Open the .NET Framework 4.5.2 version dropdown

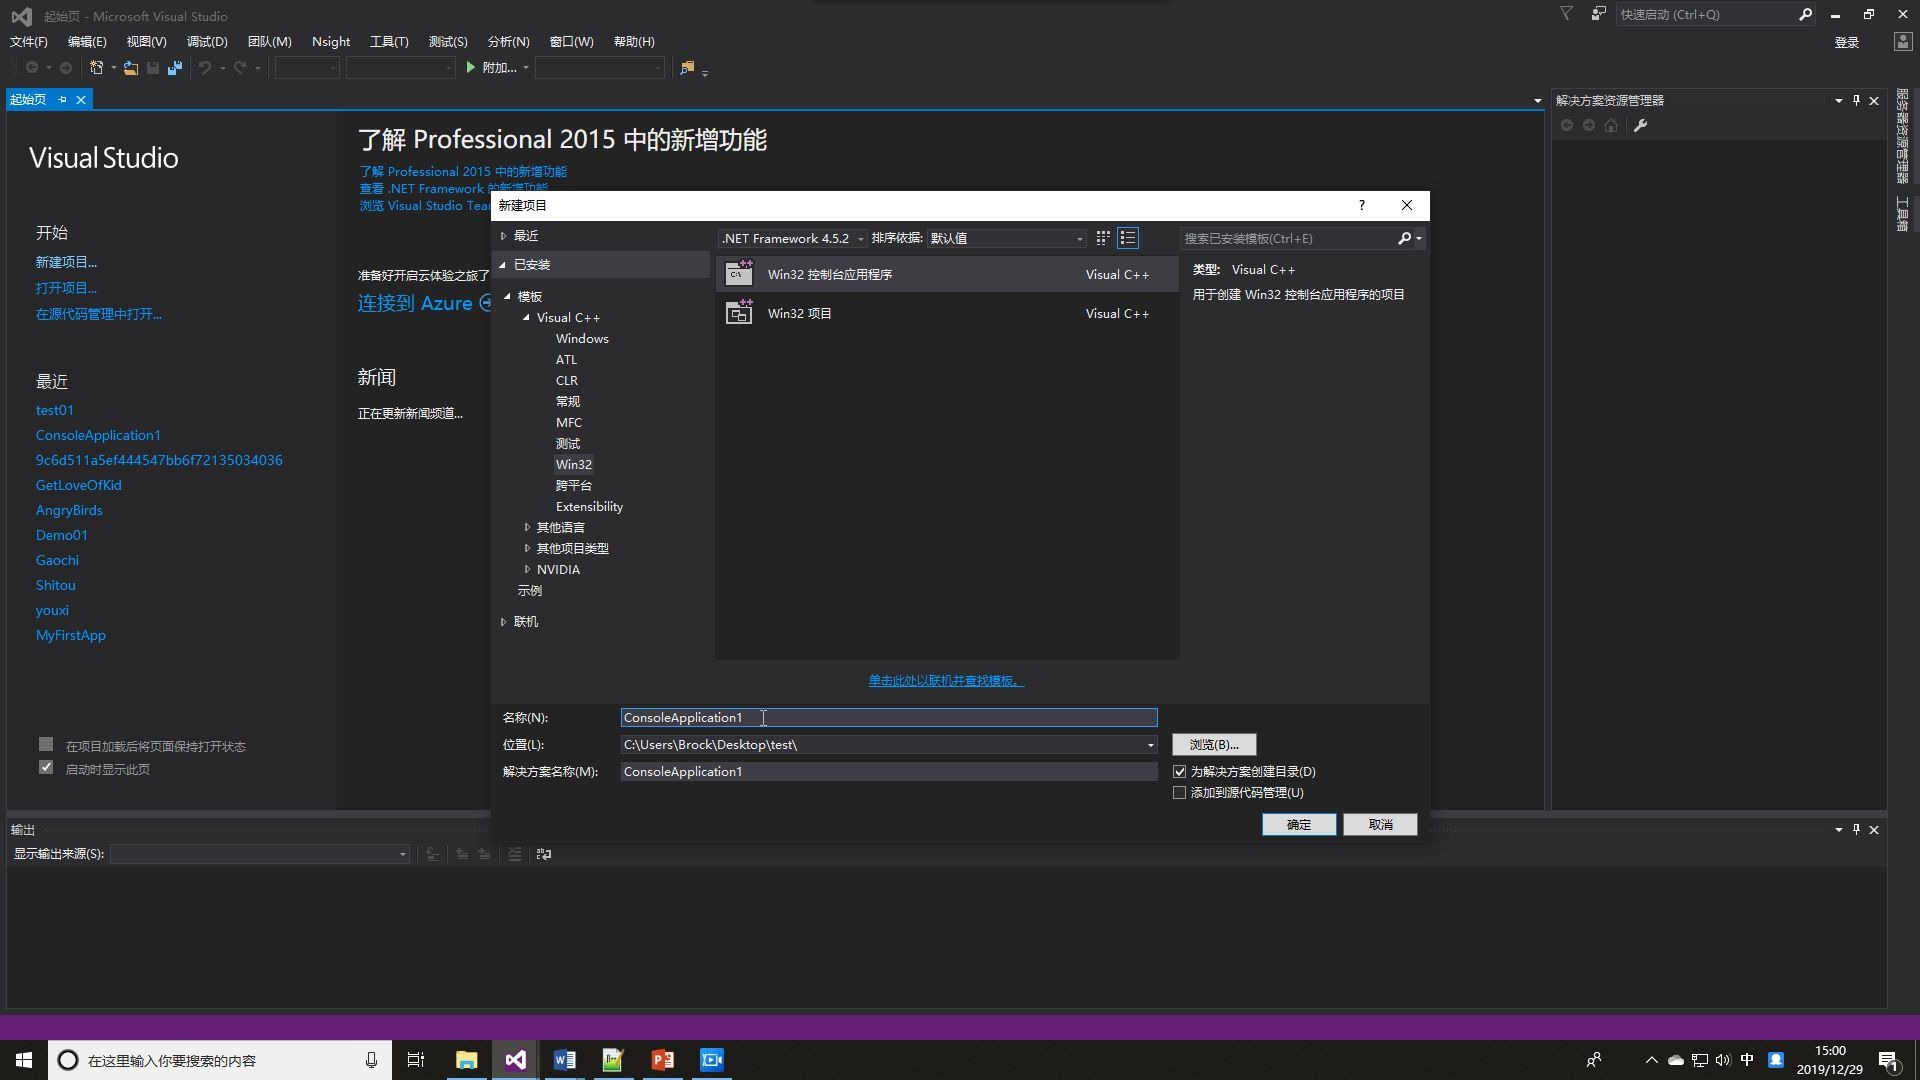click(x=792, y=238)
